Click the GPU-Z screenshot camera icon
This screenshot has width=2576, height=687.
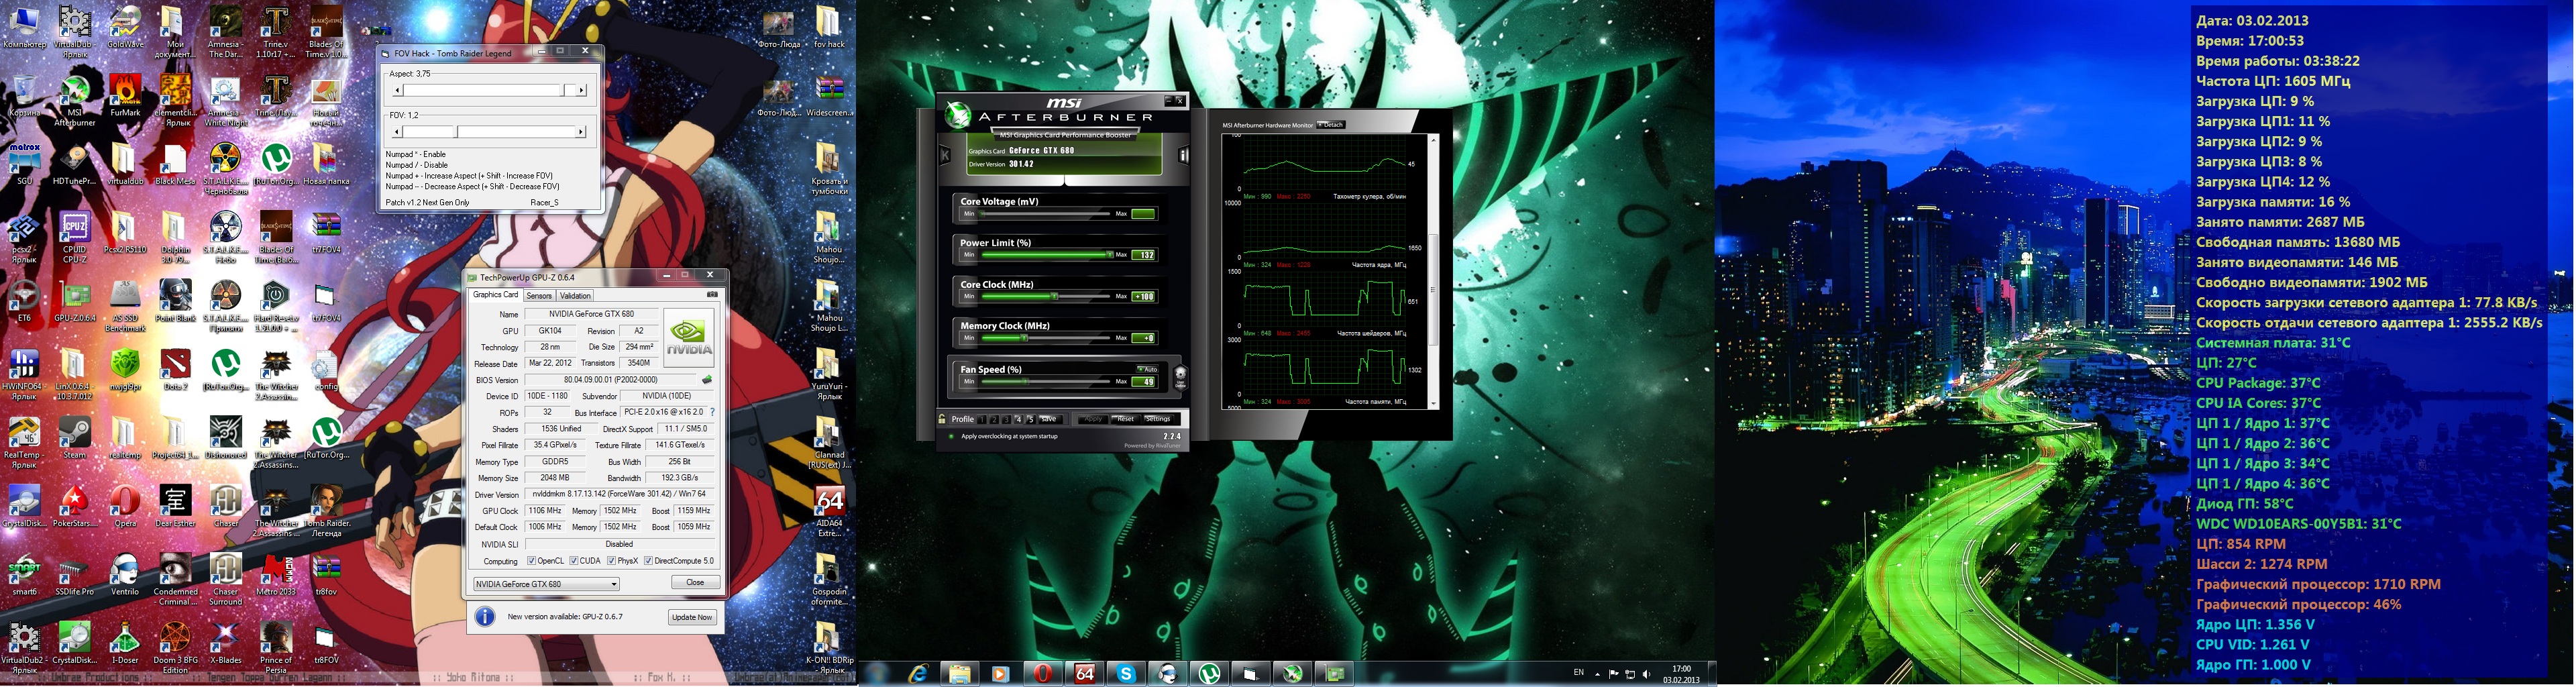pos(712,295)
